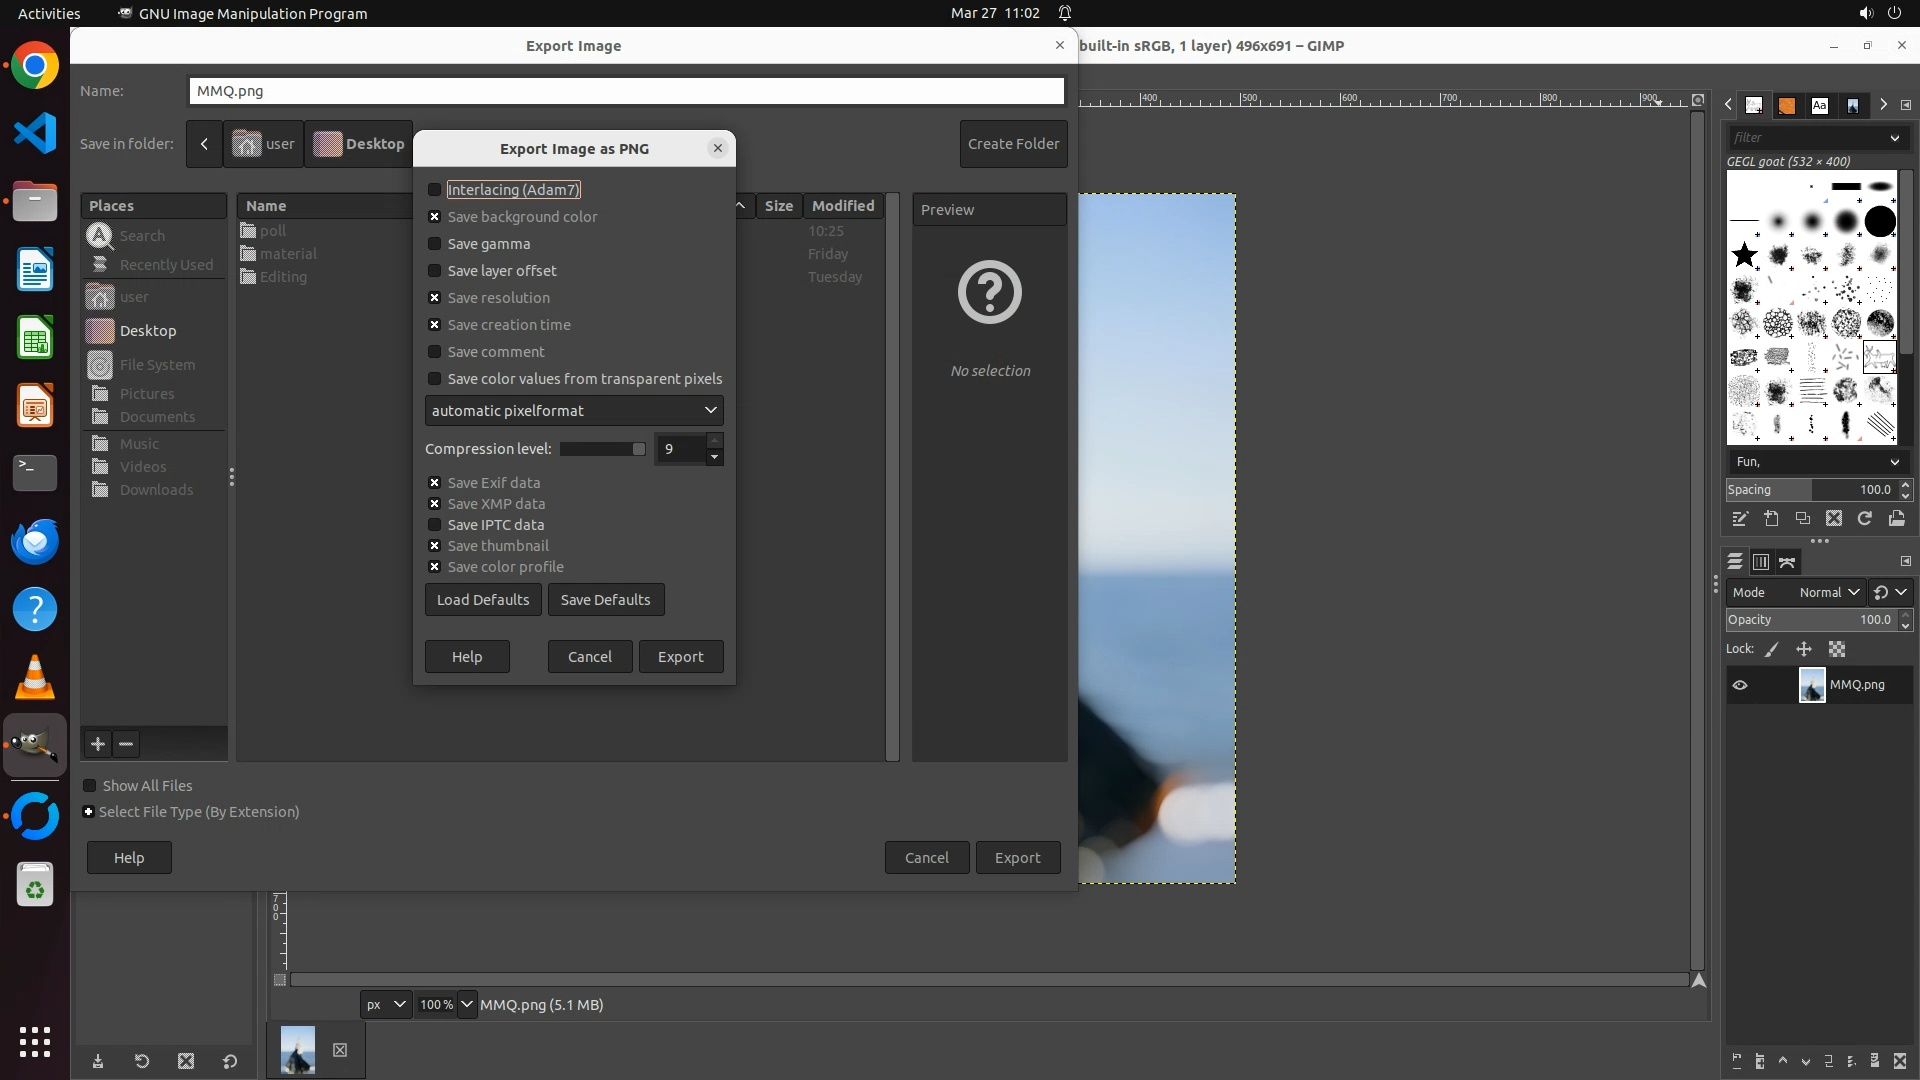Click the lock alpha channel checkerboard icon
Screen dimensions: 1920x1080
point(1837,650)
